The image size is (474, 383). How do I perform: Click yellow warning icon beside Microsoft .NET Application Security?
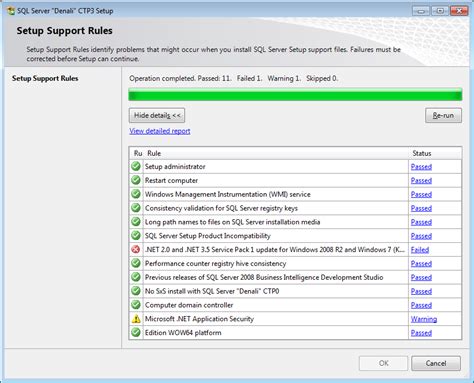point(136,319)
